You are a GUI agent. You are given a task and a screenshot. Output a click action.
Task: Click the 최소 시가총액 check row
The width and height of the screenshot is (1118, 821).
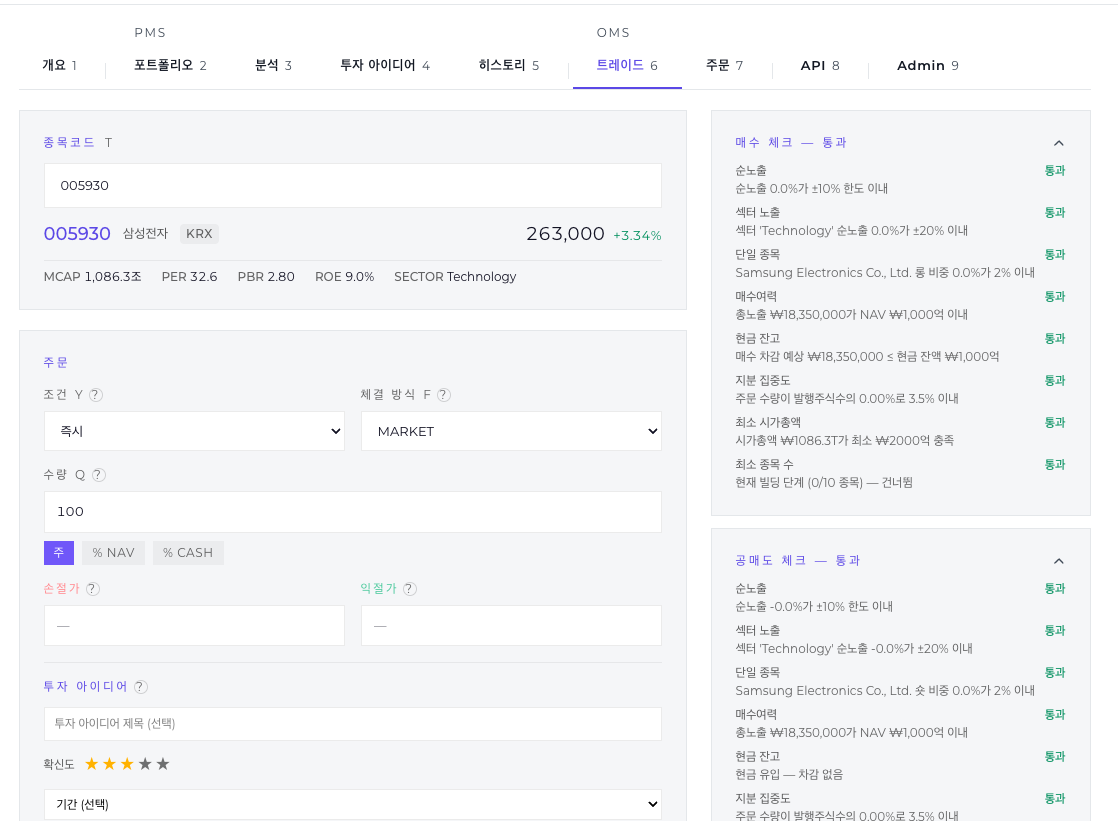coord(901,432)
